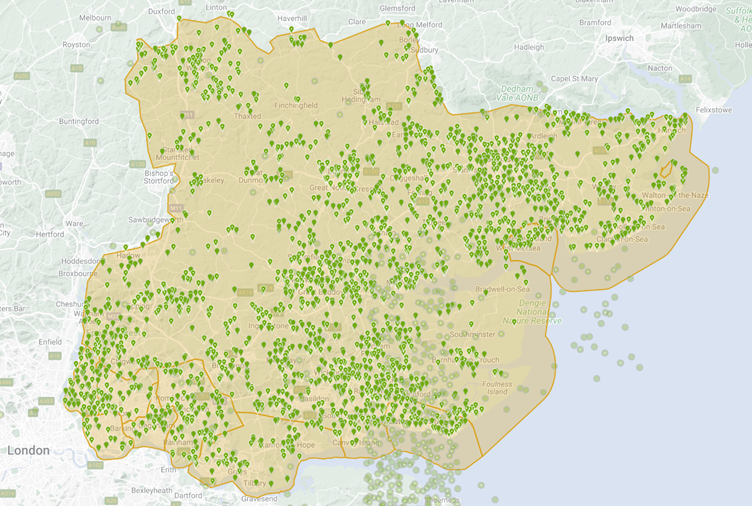
Task: Select the Capel St Mary label
Action: (x=574, y=78)
